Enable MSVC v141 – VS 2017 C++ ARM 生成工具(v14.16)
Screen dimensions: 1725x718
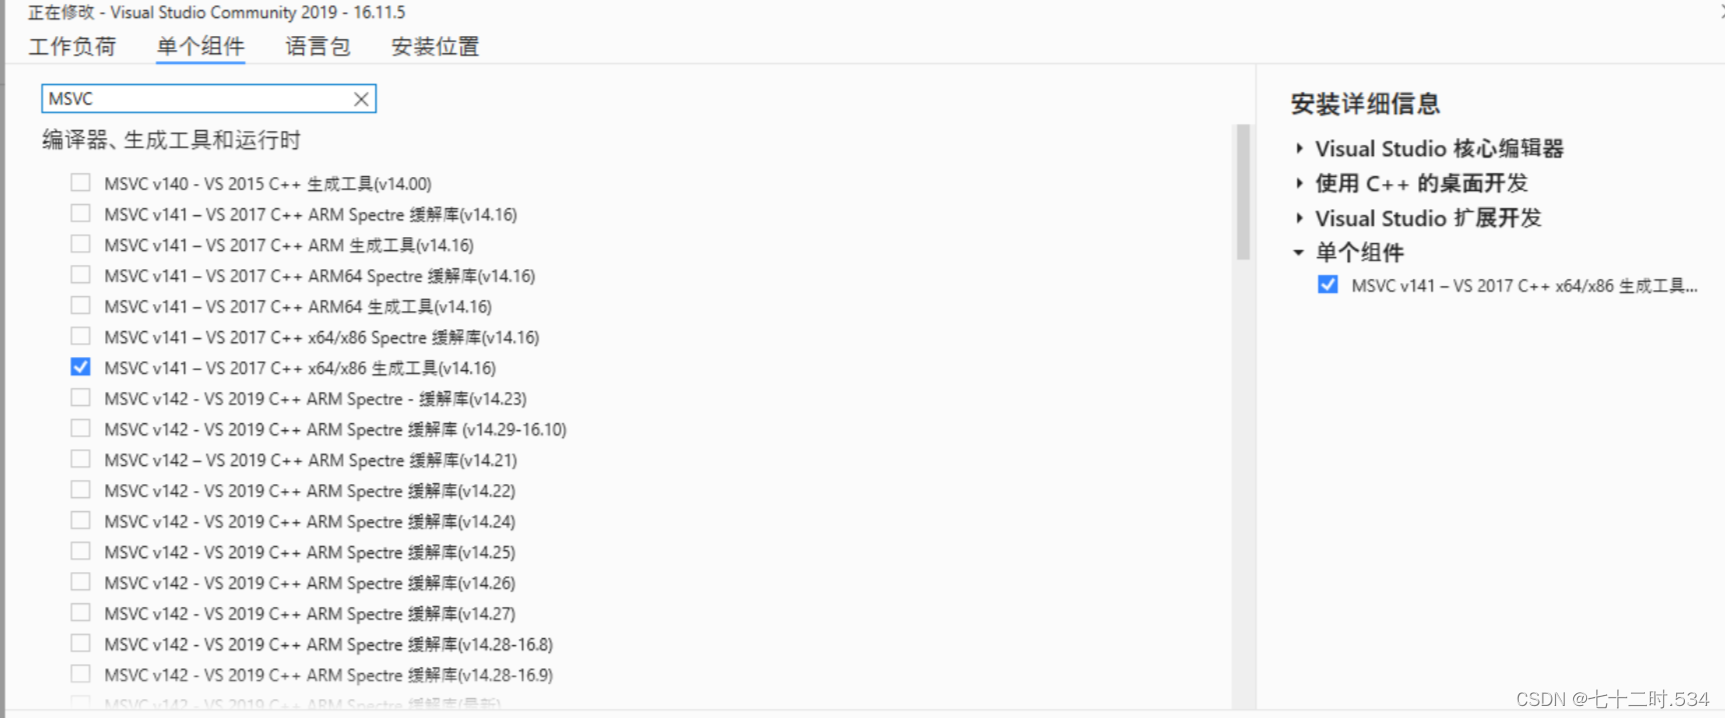[x=80, y=243]
